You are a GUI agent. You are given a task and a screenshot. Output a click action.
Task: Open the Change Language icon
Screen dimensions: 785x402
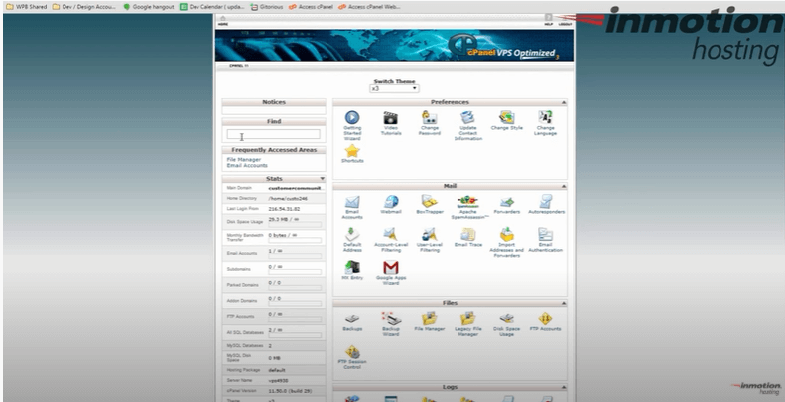545,118
